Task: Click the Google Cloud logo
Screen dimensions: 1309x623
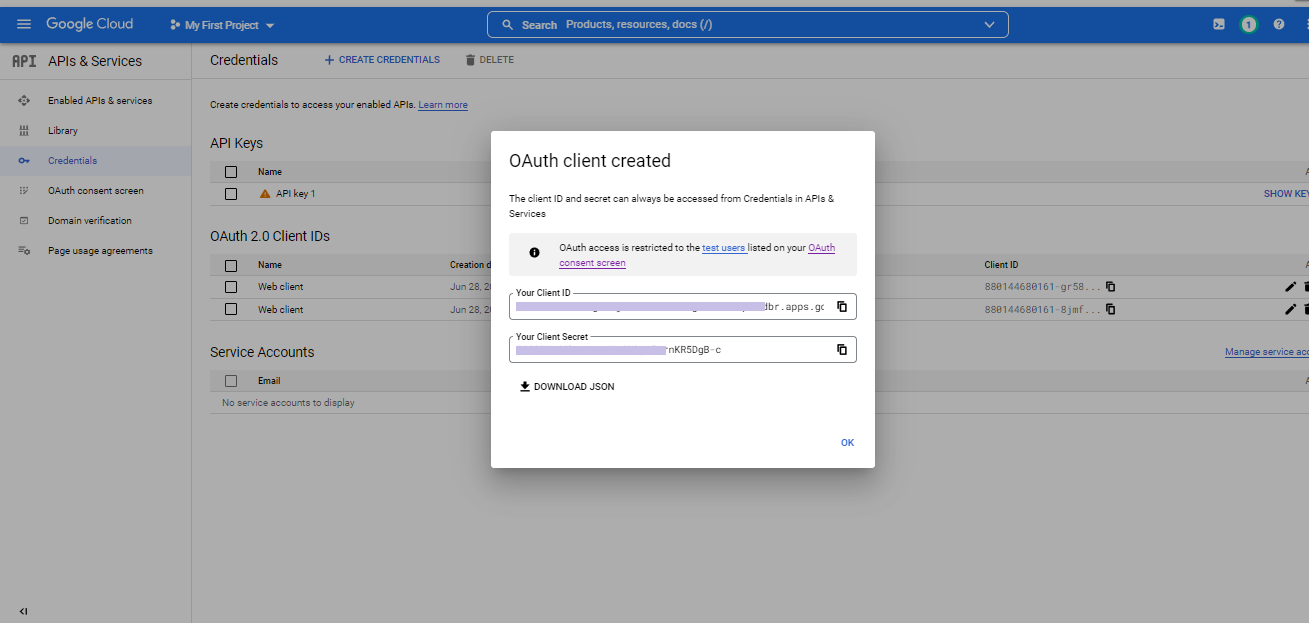Action: (89, 24)
